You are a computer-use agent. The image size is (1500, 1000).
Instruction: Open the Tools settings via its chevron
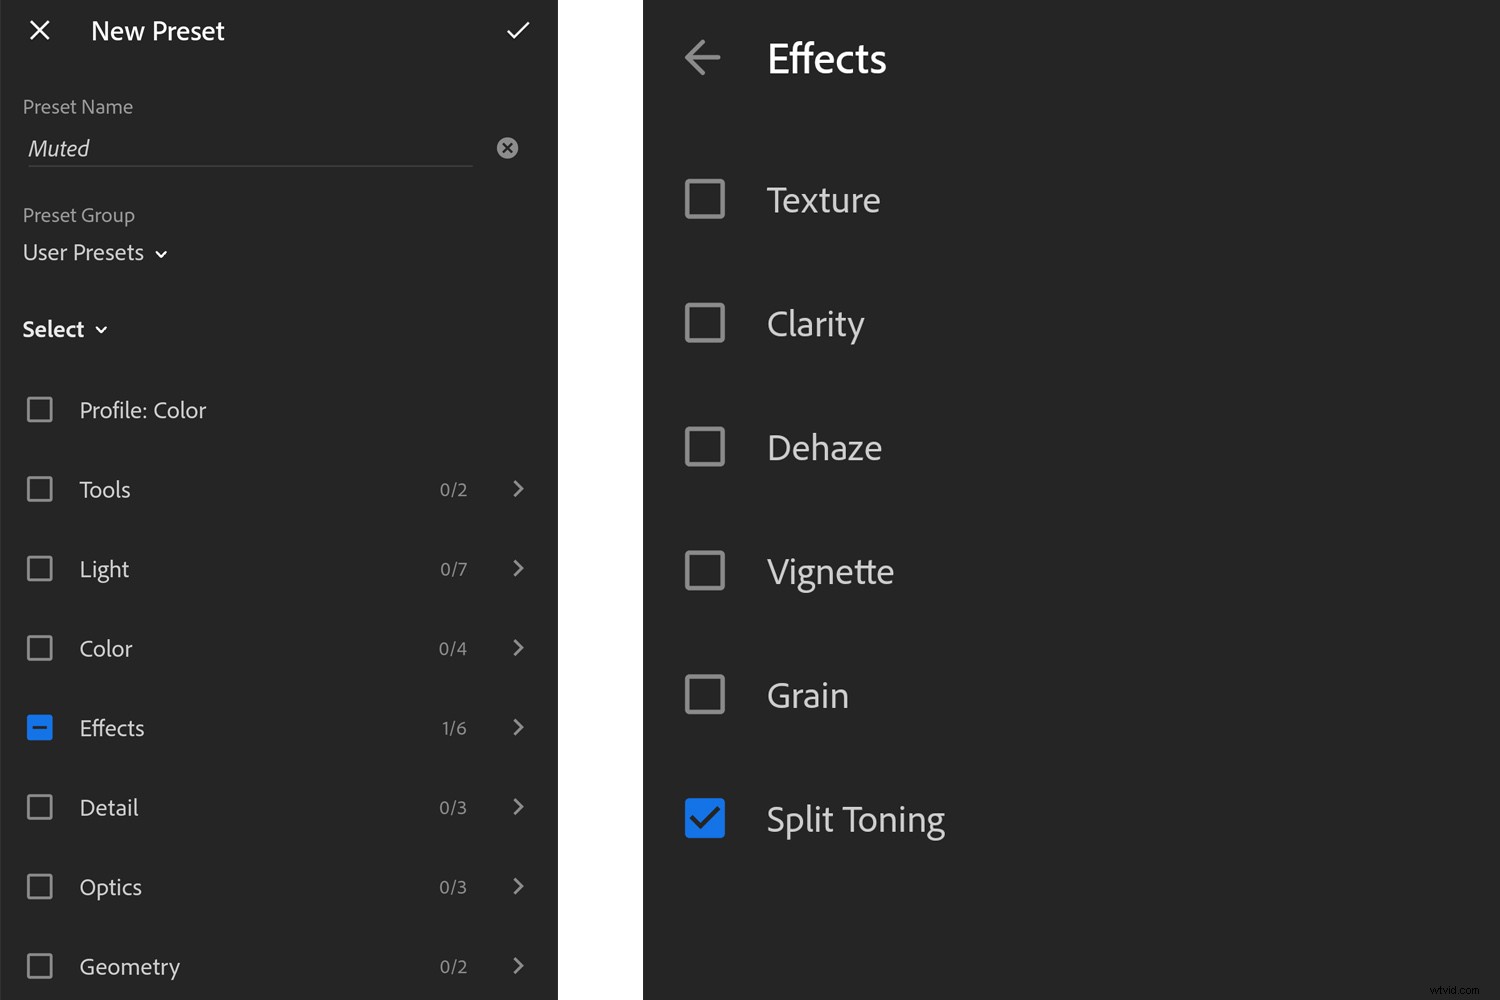518,489
